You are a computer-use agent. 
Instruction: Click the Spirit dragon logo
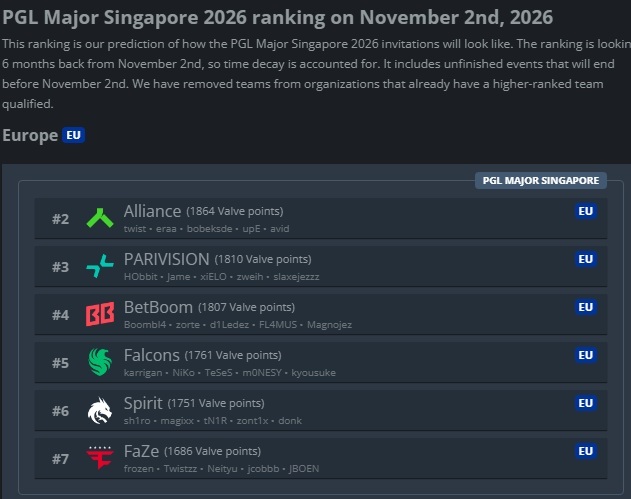[x=100, y=410]
